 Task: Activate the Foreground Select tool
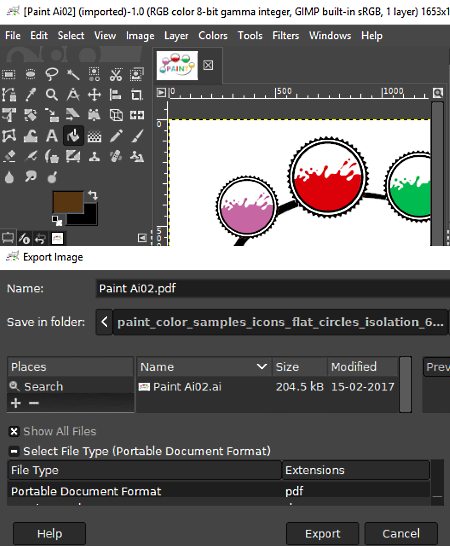click(x=137, y=74)
